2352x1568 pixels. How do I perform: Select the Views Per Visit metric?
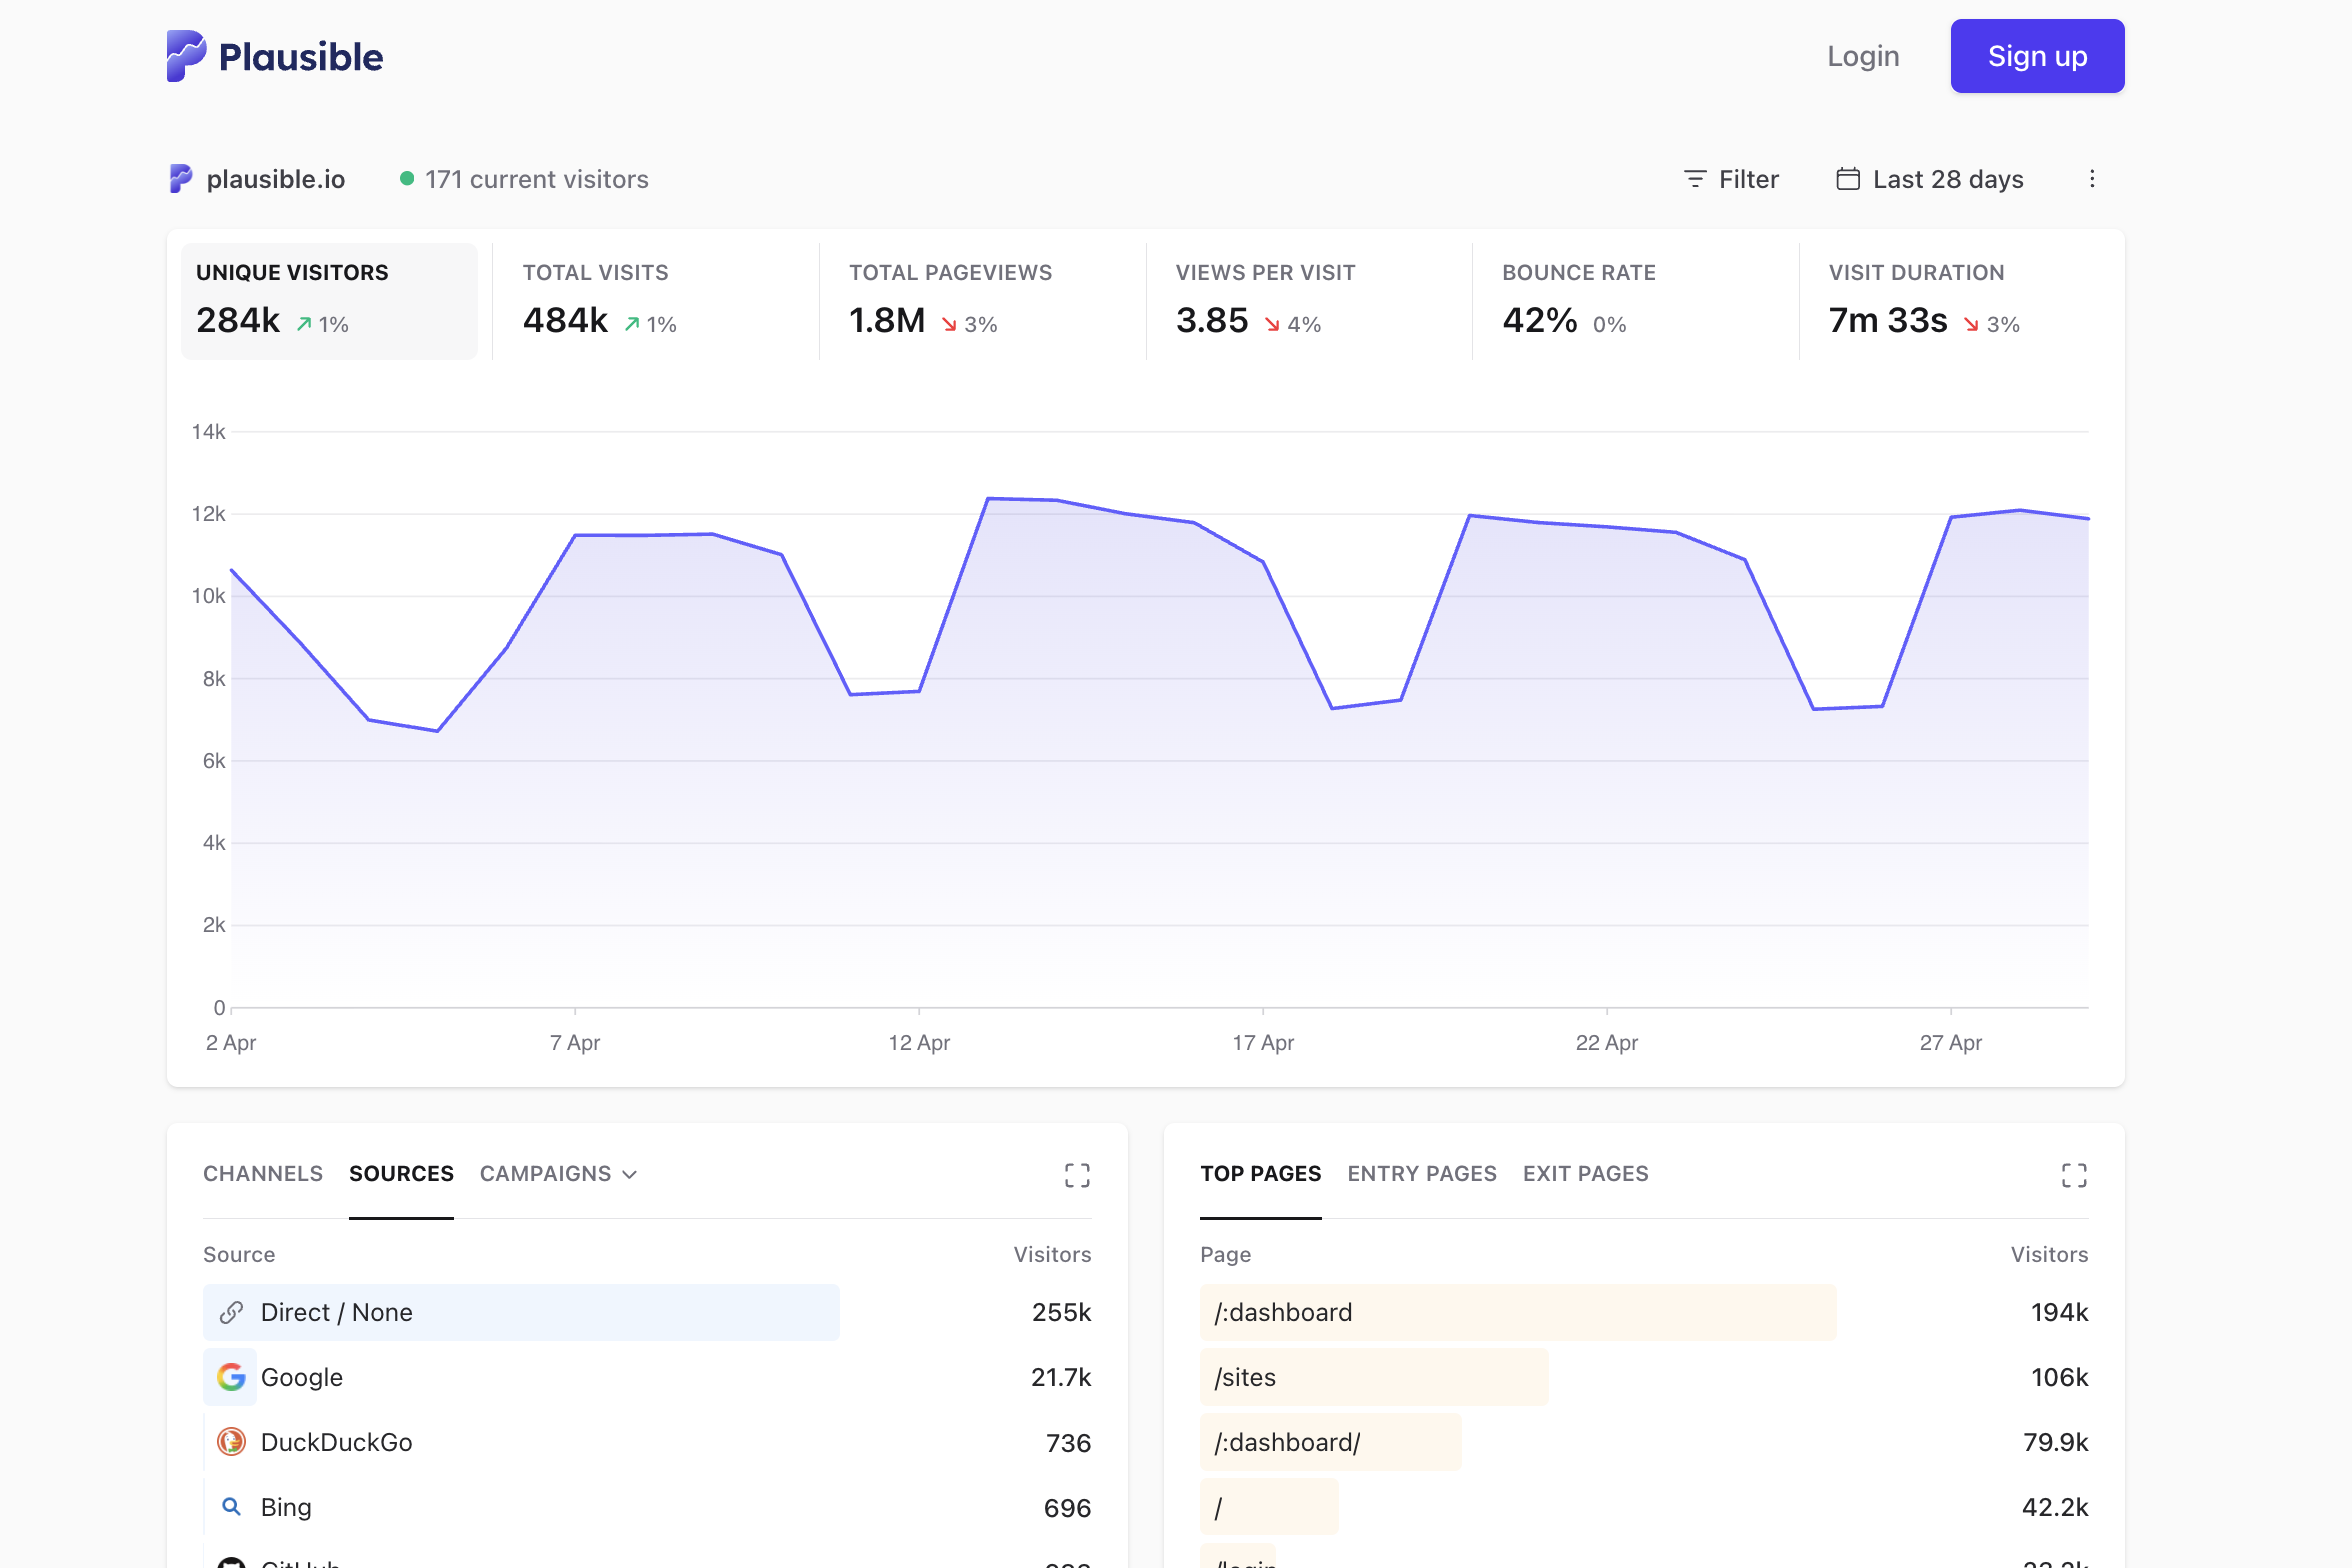1308,301
